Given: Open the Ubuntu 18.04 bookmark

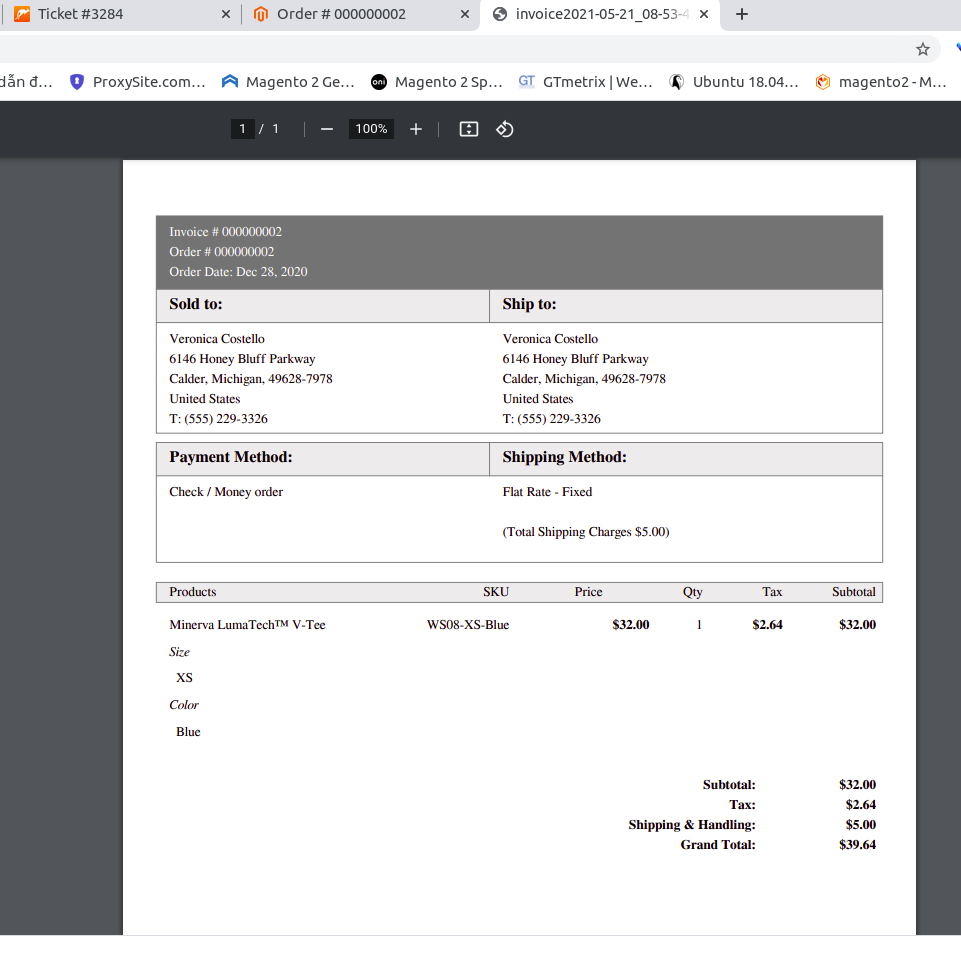Looking at the screenshot, I should [x=734, y=82].
